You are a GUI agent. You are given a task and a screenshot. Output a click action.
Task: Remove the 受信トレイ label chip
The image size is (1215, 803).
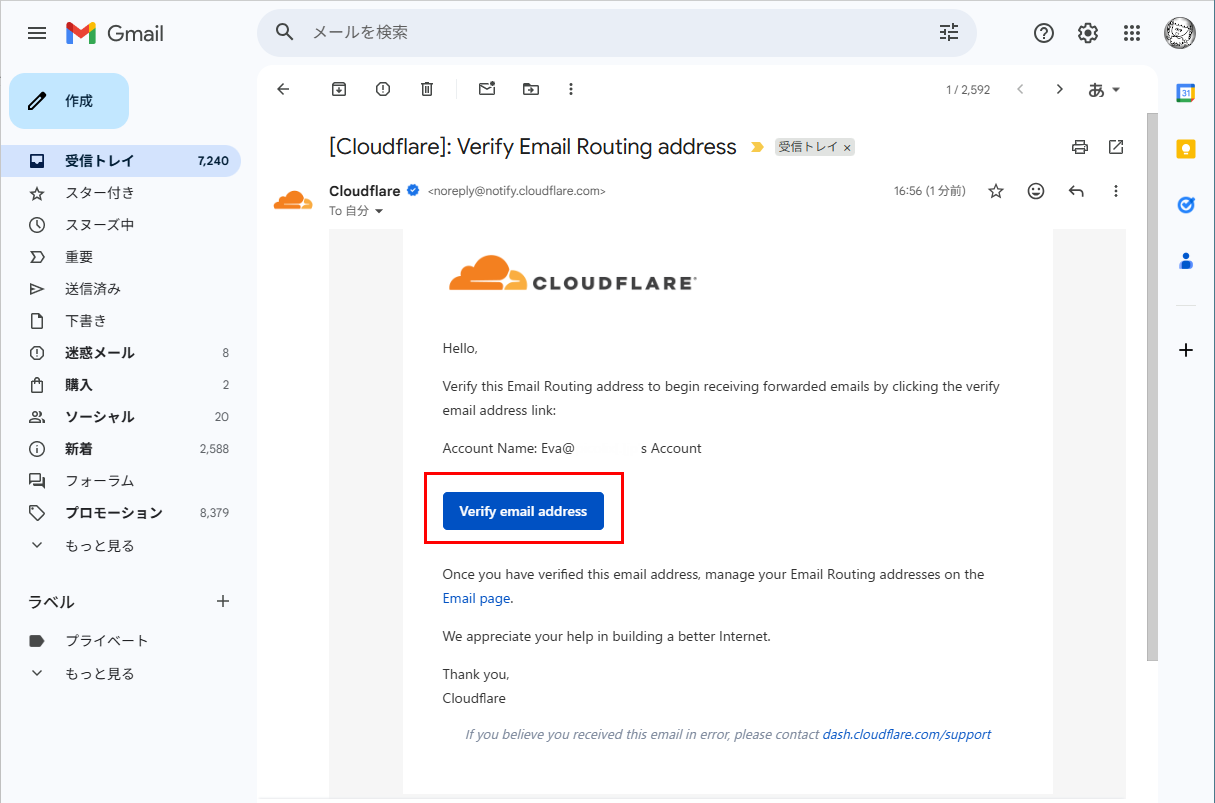click(x=846, y=146)
